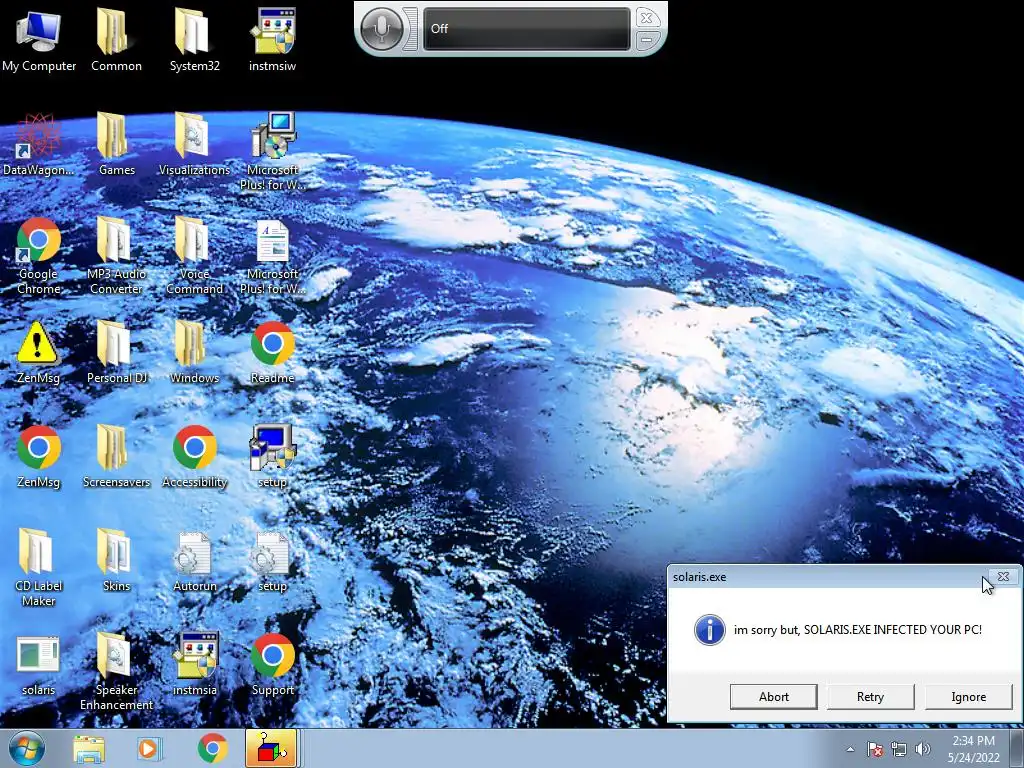This screenshot has width=1024, height=768.
Task: Select the Support Chrome icon
Action: [272, 664]
